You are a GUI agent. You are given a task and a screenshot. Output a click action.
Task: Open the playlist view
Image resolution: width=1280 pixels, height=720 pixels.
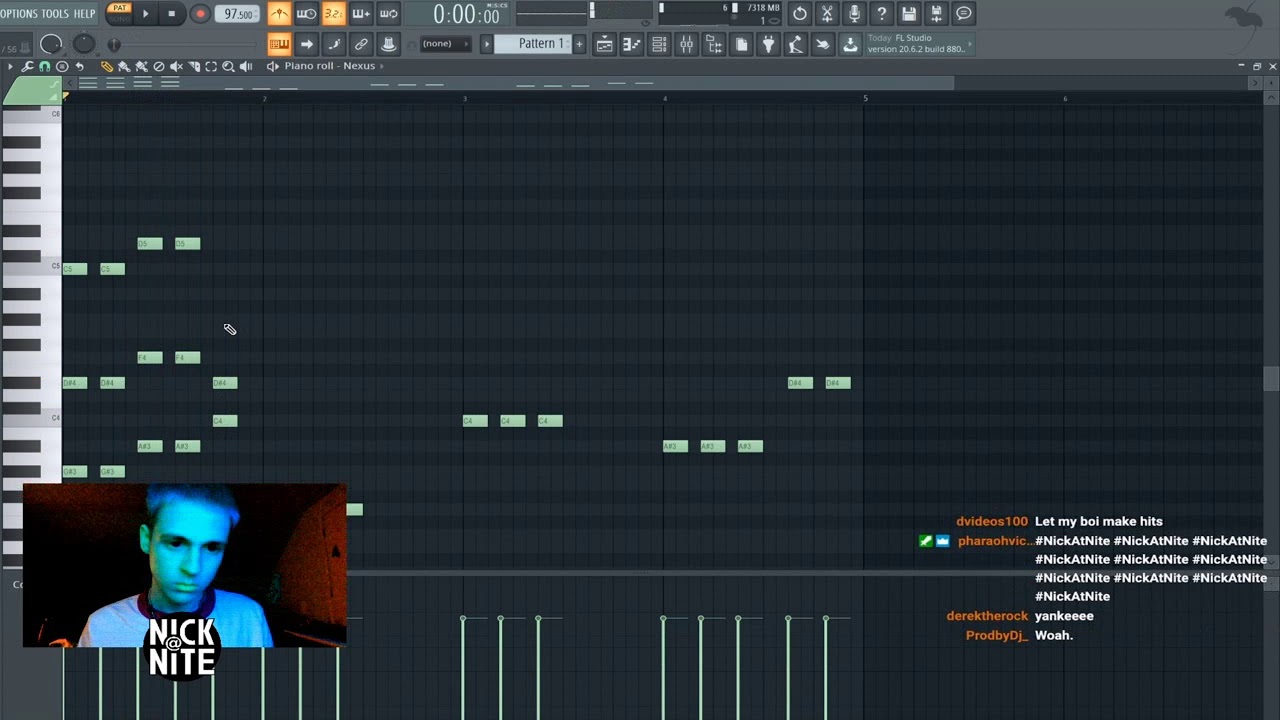[605, 44]
